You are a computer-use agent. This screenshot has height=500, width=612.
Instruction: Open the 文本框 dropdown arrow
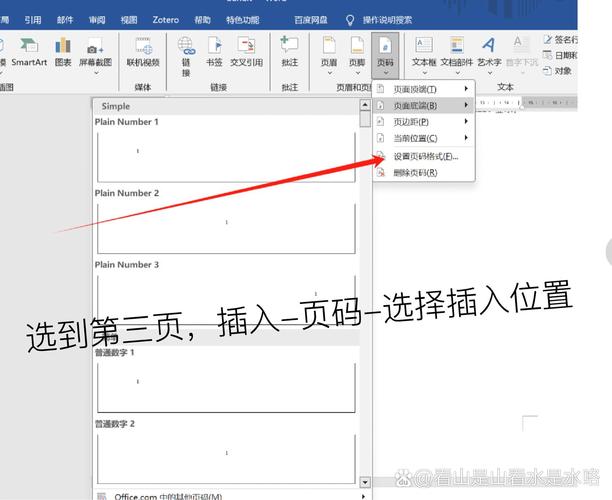pyautogui.click(x=425, y=73)
